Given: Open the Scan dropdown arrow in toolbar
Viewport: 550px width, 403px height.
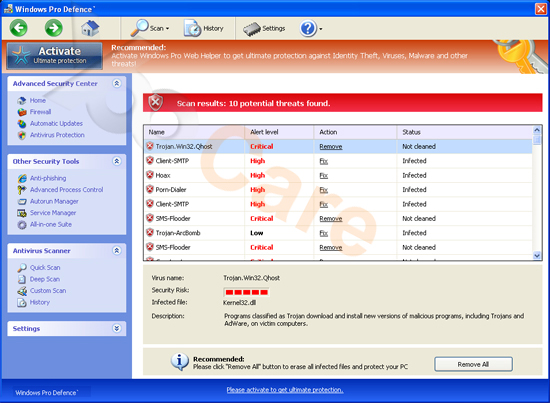Looking at the screenshot, I should [x=168, y=29].
